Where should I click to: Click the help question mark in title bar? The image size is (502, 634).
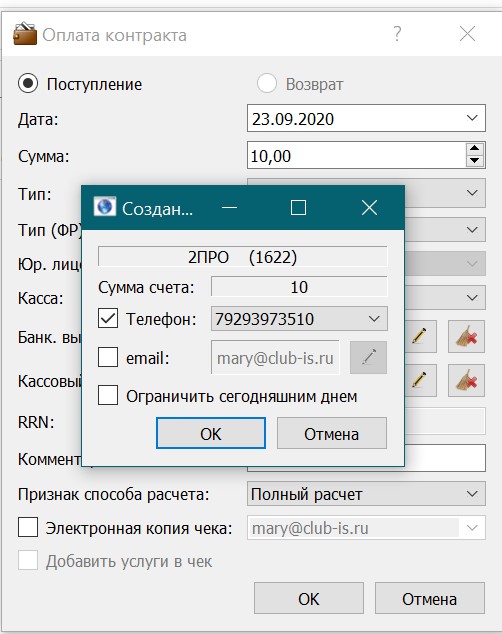[x=398, y=34]
